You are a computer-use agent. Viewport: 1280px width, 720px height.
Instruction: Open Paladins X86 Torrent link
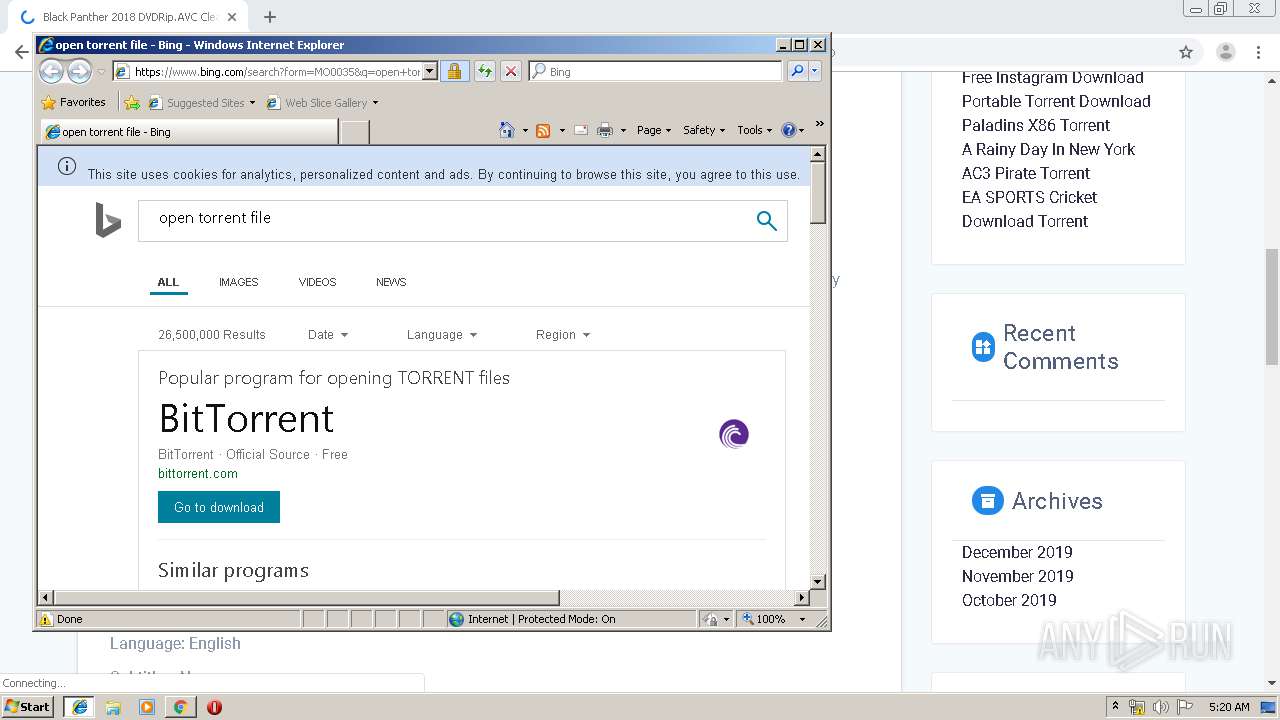click(x=1036, y=125)
